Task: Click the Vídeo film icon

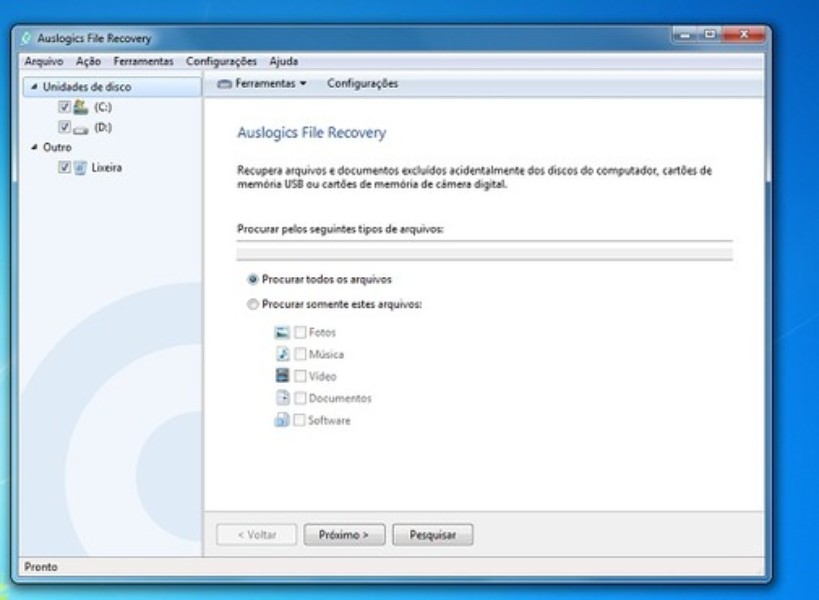Action: tap(282, 375)
